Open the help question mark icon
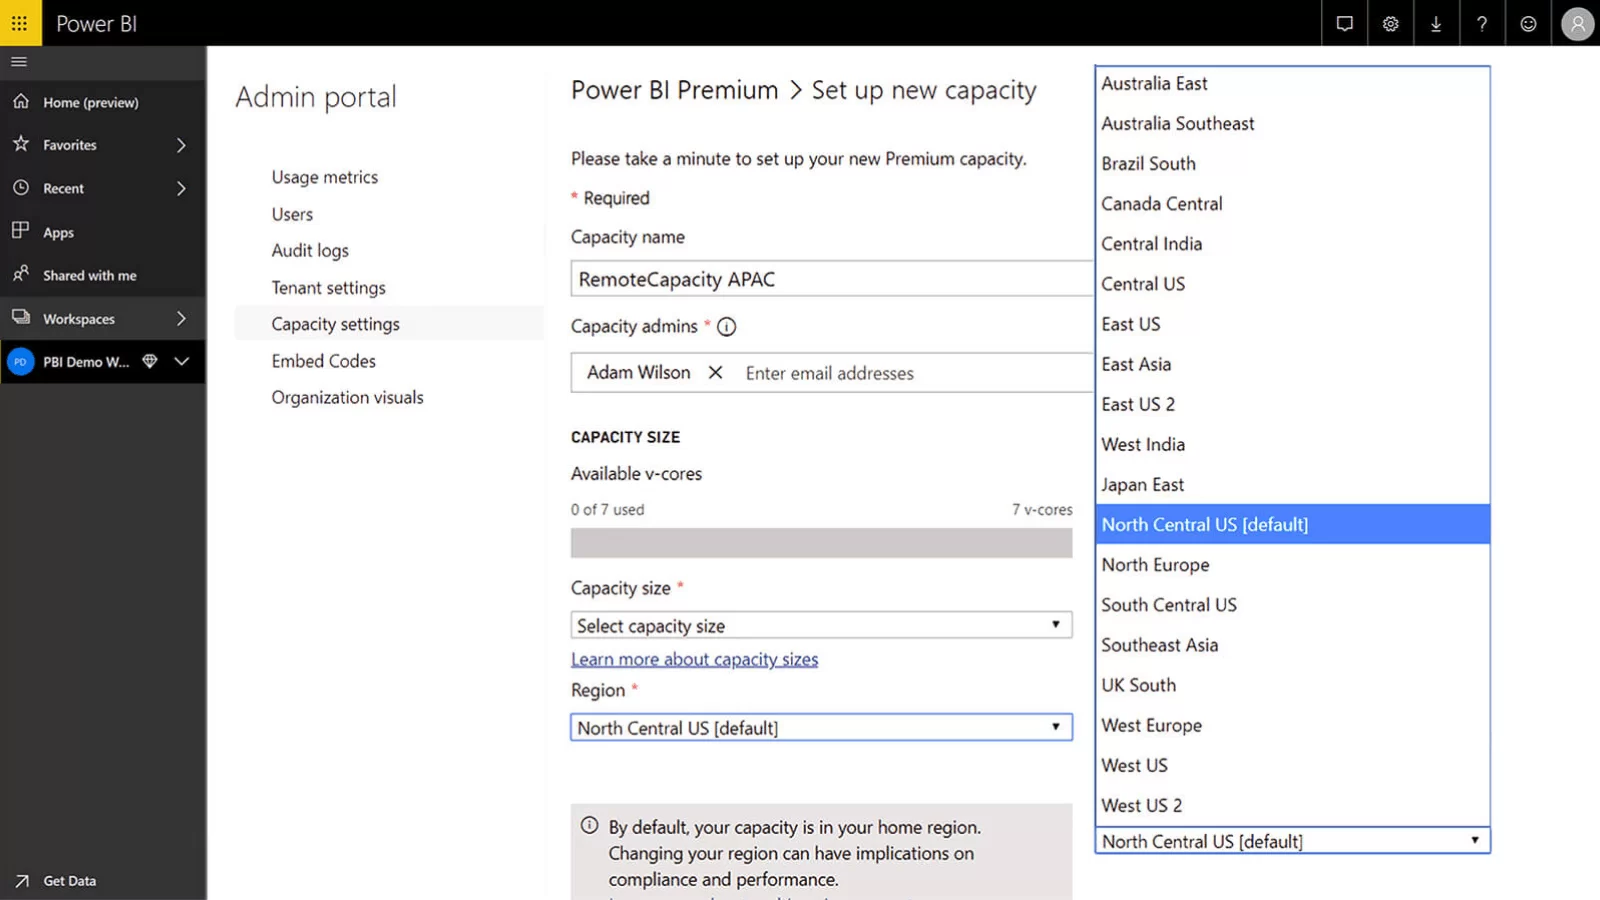Image resolution: width=1600 pixels, height=900 pixels. [1482, 23]
